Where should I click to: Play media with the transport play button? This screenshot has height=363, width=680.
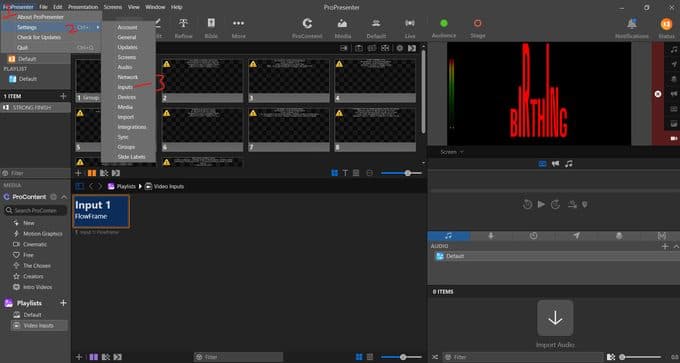(x=541, y=204)
